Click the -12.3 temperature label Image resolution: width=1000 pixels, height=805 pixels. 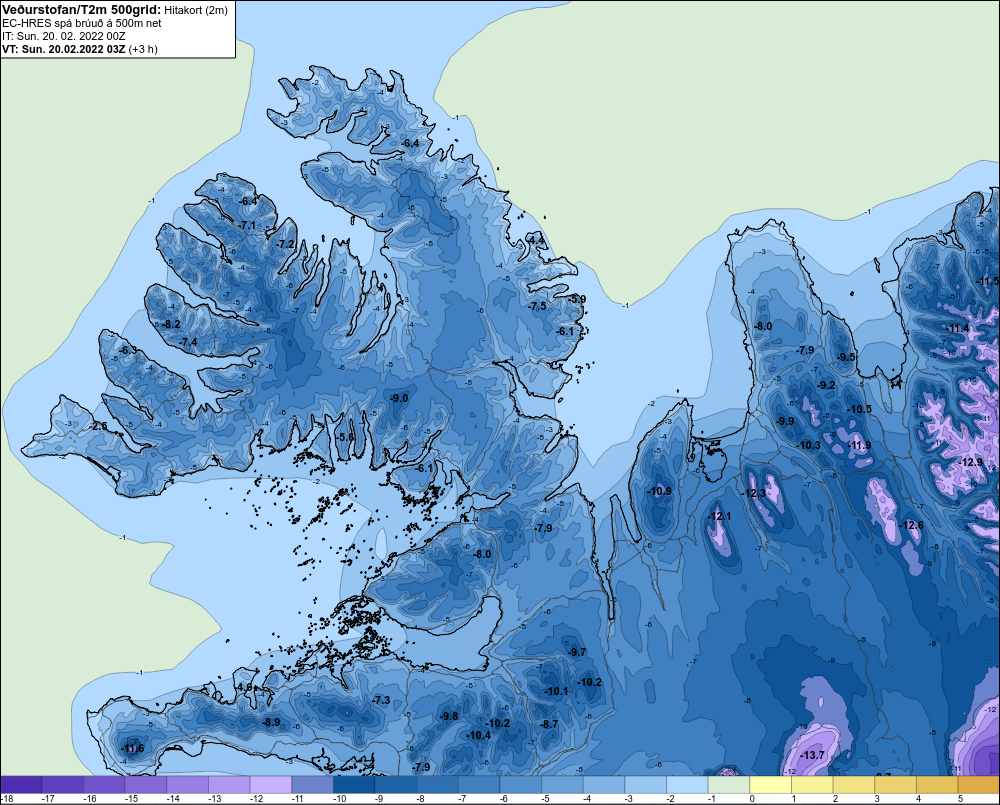click(753, 493)
